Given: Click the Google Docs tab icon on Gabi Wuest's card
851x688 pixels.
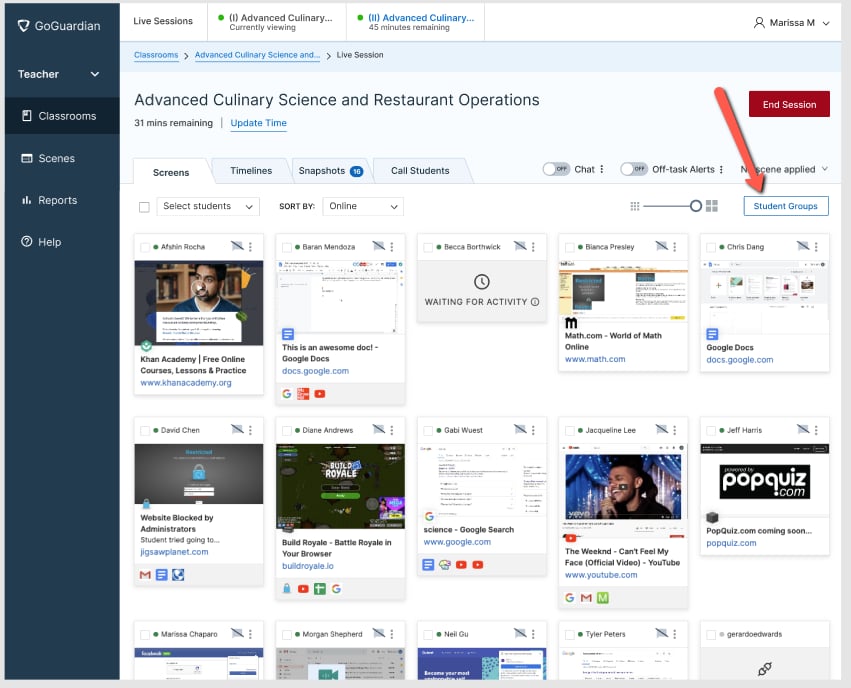Looking at the screenshot, I should click(428, 565).
